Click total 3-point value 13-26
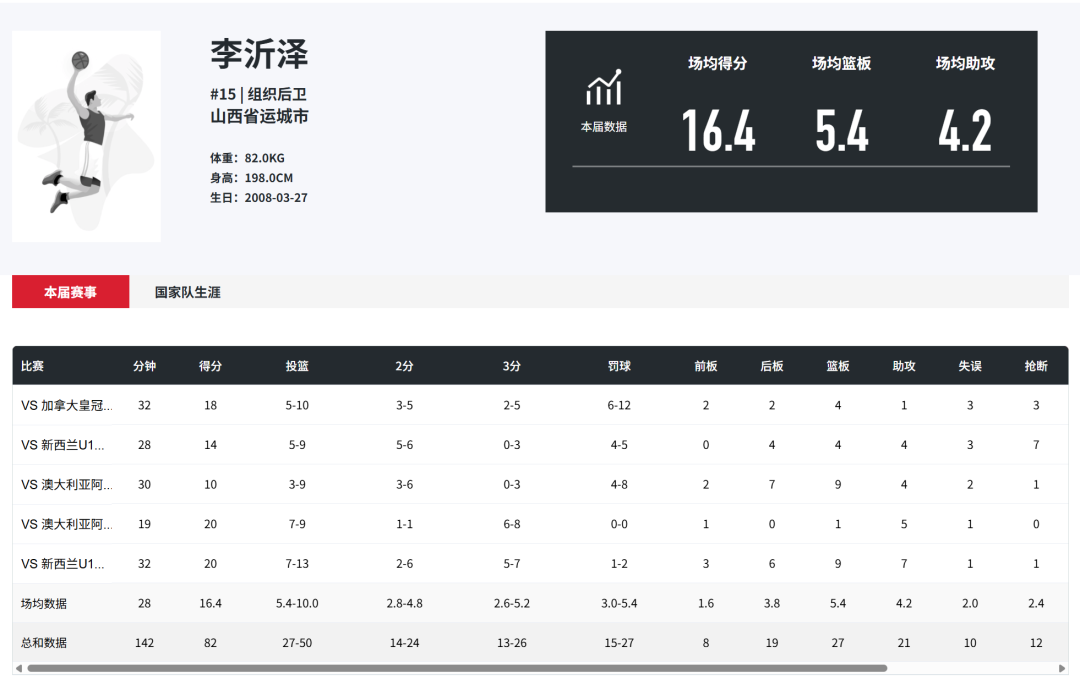Image resolution: width=1080 pixels, height=685 pixels. 512,642
